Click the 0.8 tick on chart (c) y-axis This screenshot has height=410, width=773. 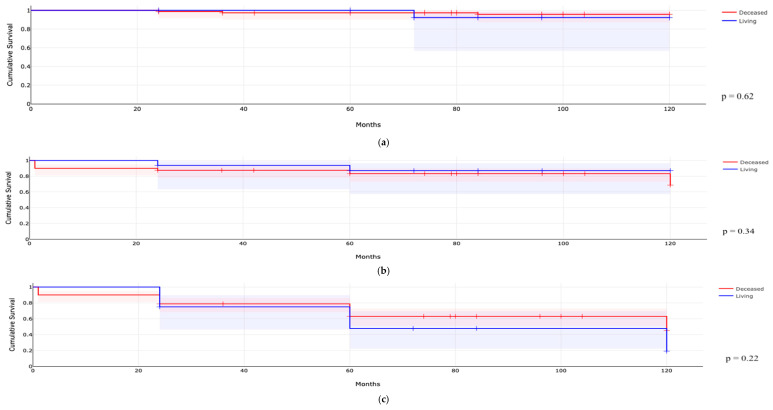click(x=26, y=303)
